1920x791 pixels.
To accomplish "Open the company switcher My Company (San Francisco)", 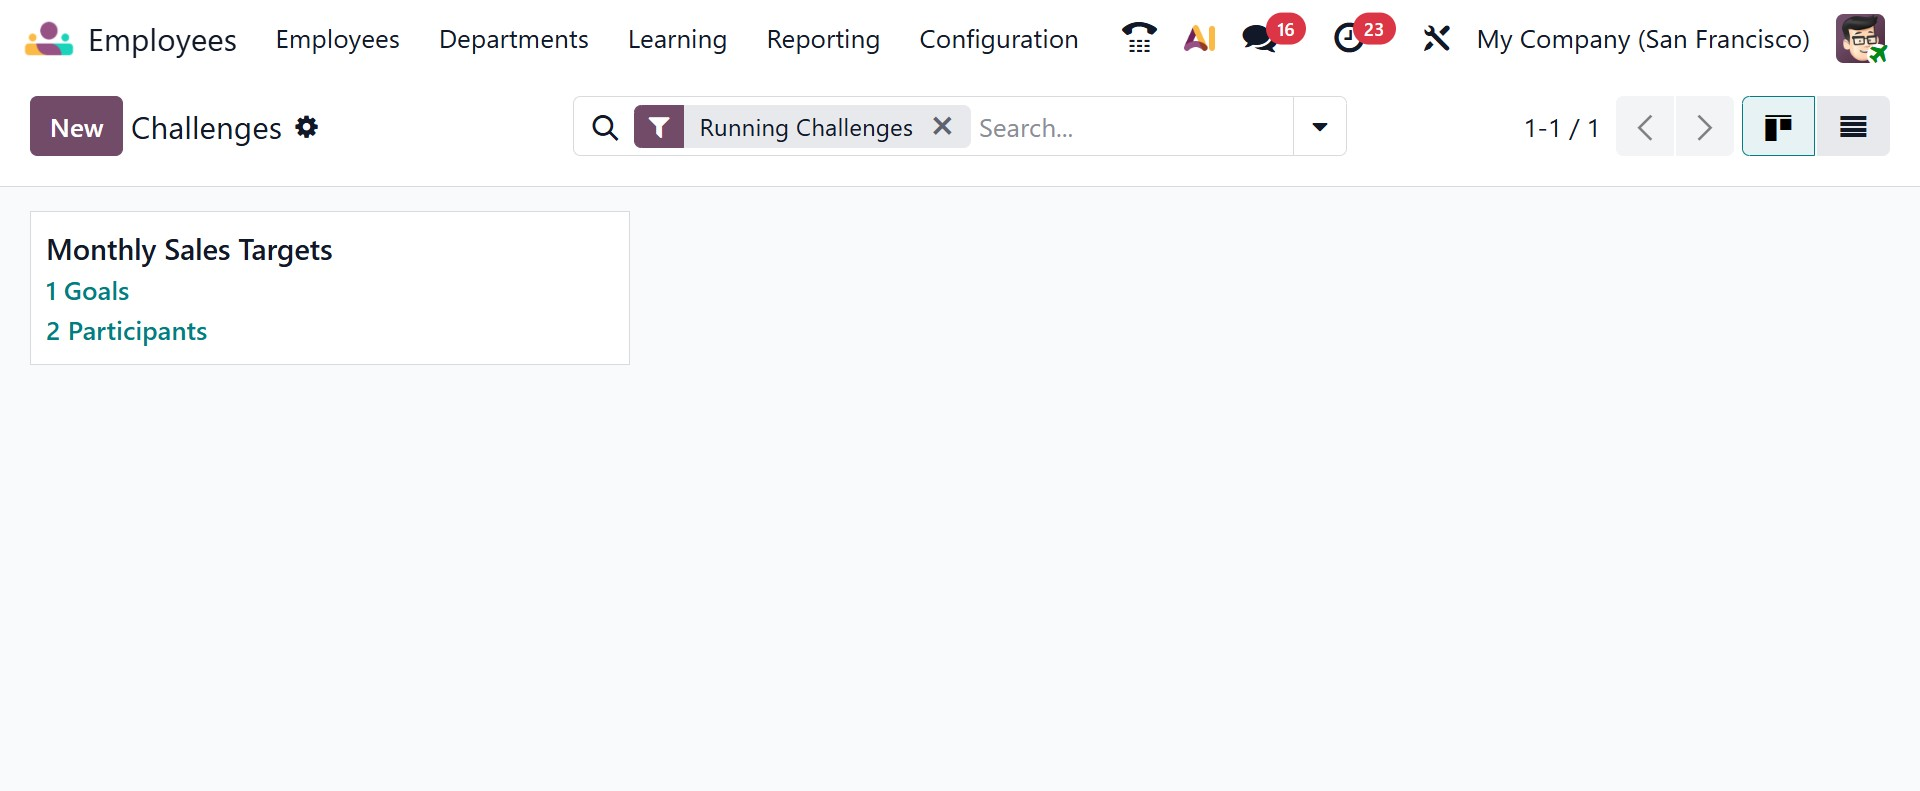I will coord(1643,39).
